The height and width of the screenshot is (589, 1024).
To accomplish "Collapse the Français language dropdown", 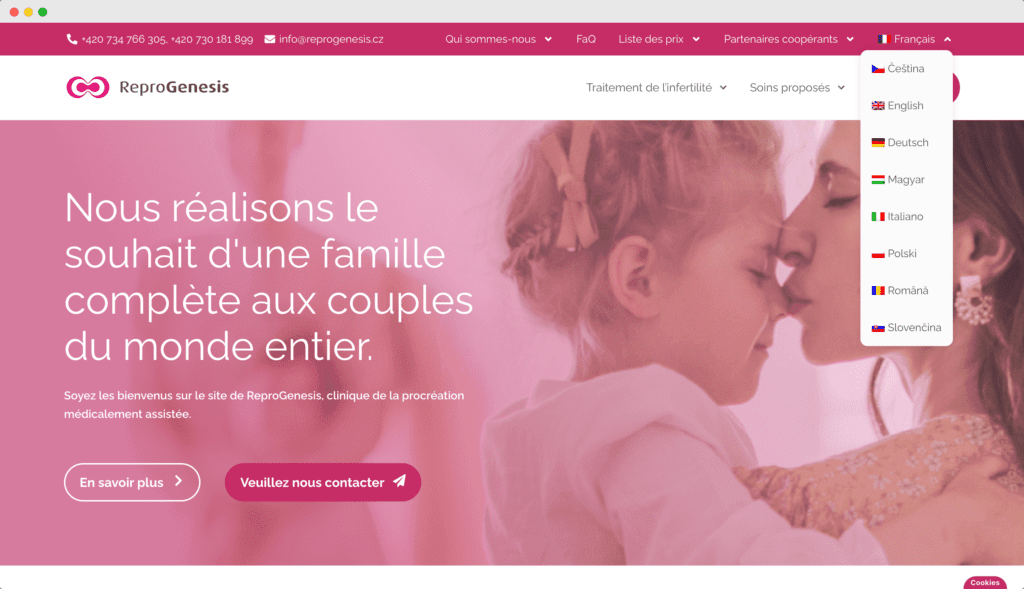I will coord(914,39).
